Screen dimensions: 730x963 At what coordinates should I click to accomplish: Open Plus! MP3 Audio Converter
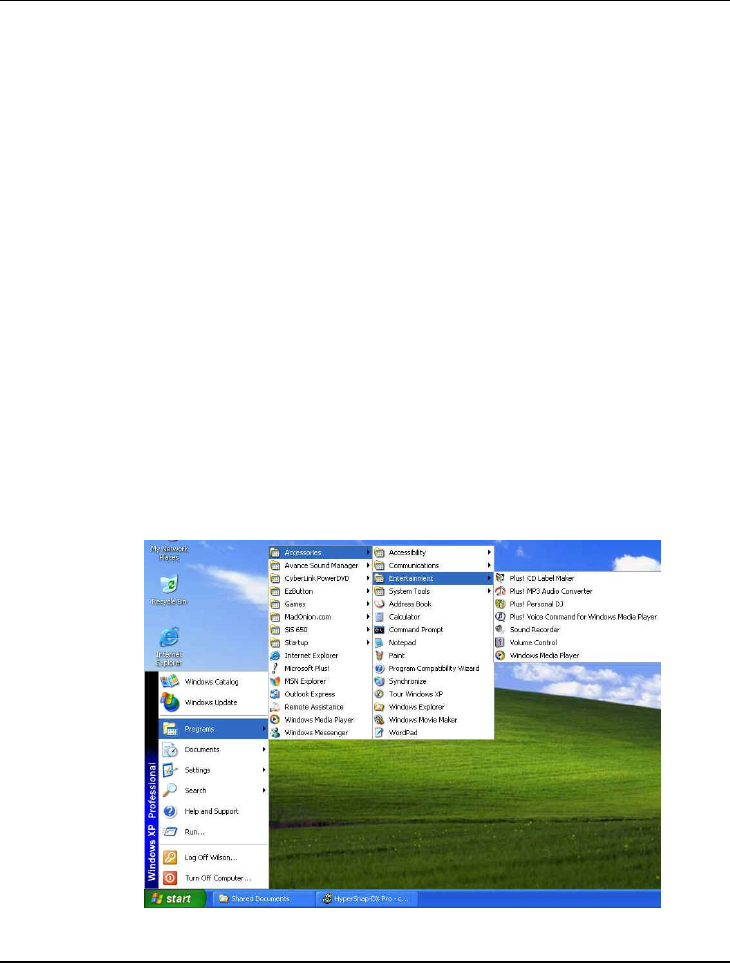(x=577, y=591)
